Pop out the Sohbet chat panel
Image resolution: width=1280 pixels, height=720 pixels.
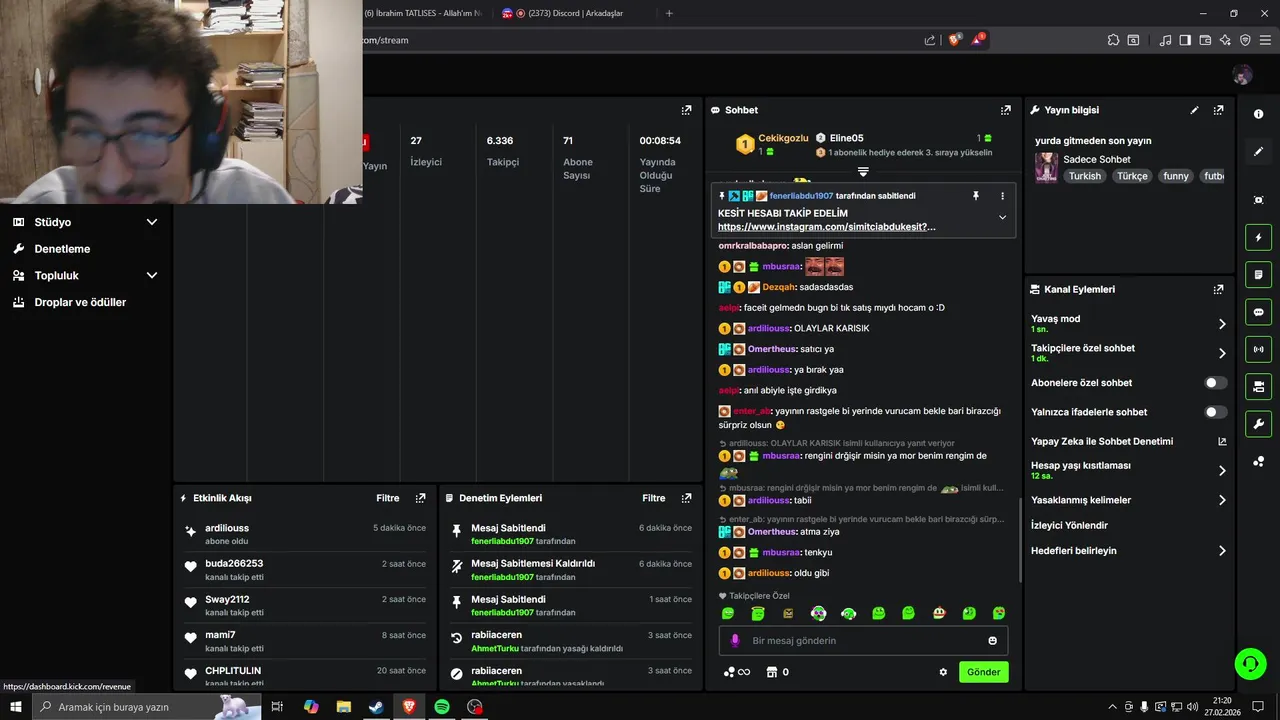(x=1005, y=110)
